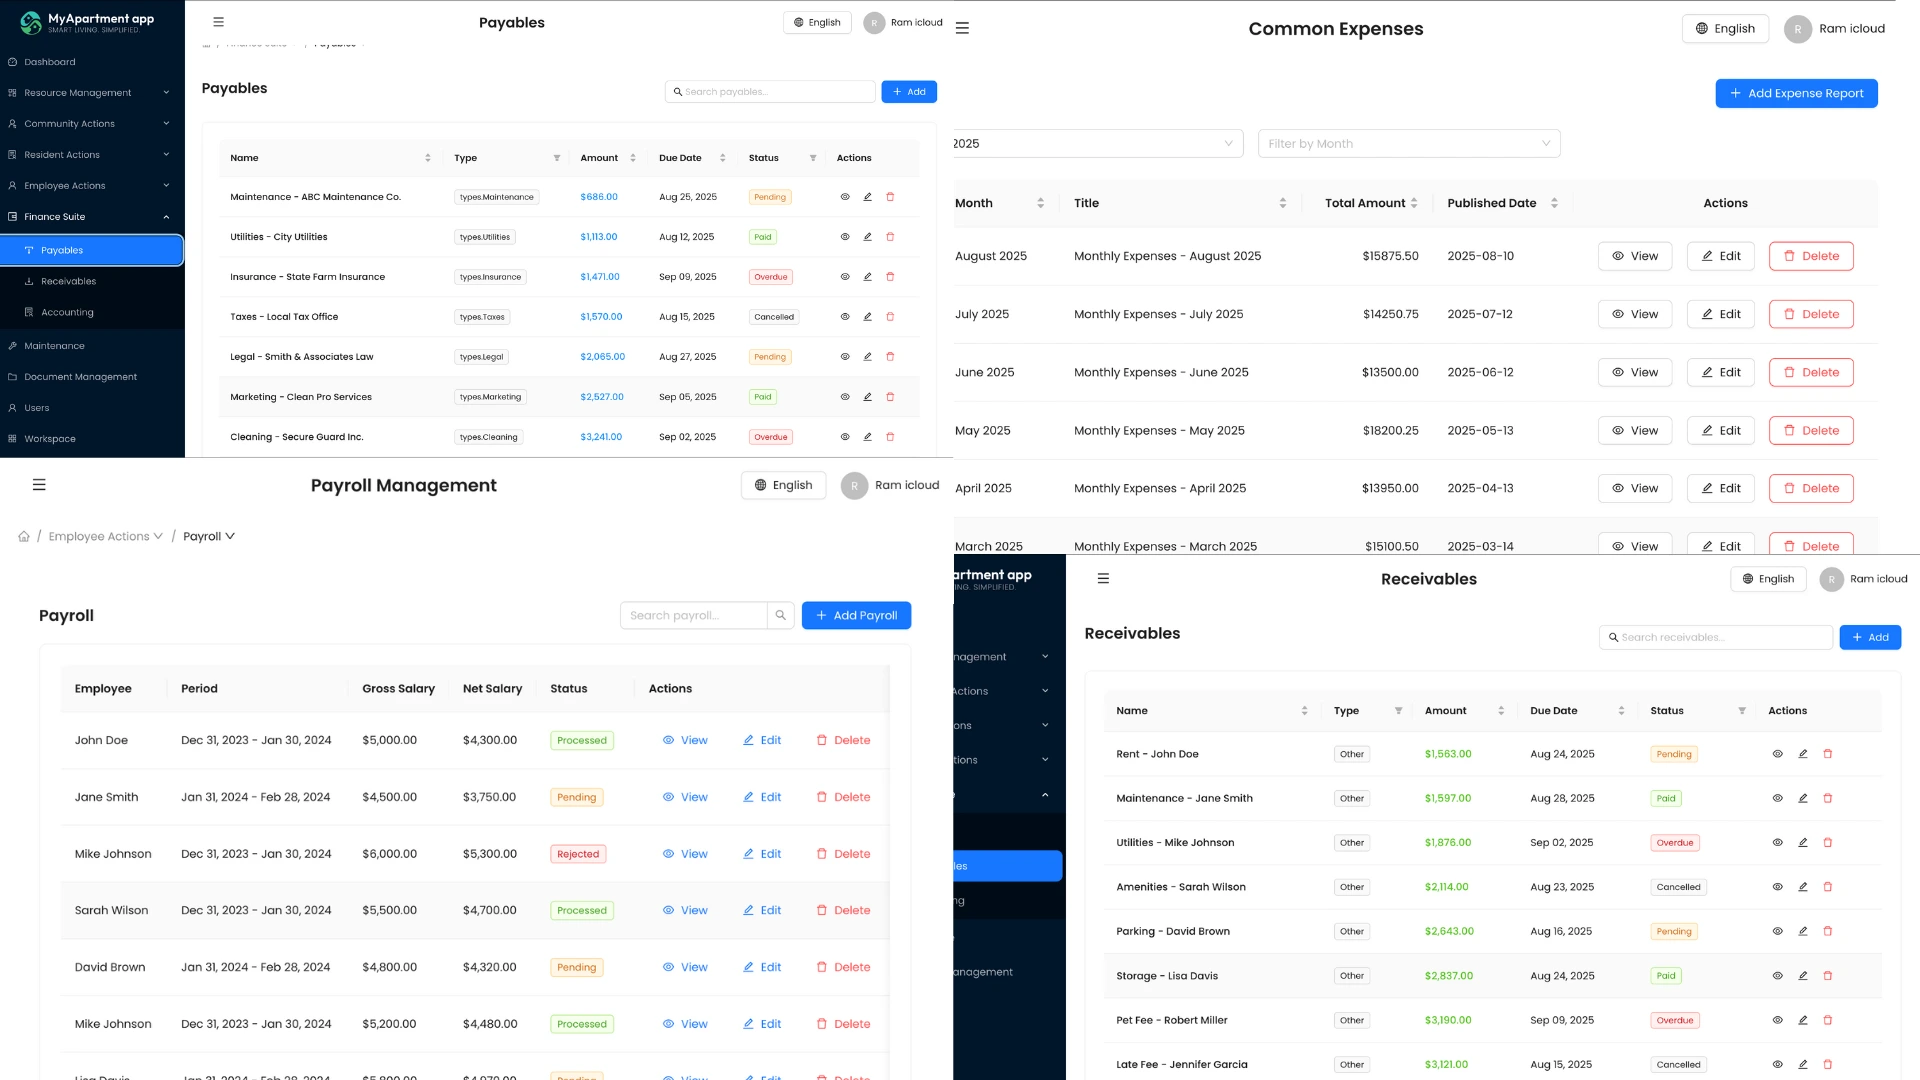View the Maintenance - ABC Maintenance Co. payable
Viewport: 1920px width, 1080px height.
845,197
